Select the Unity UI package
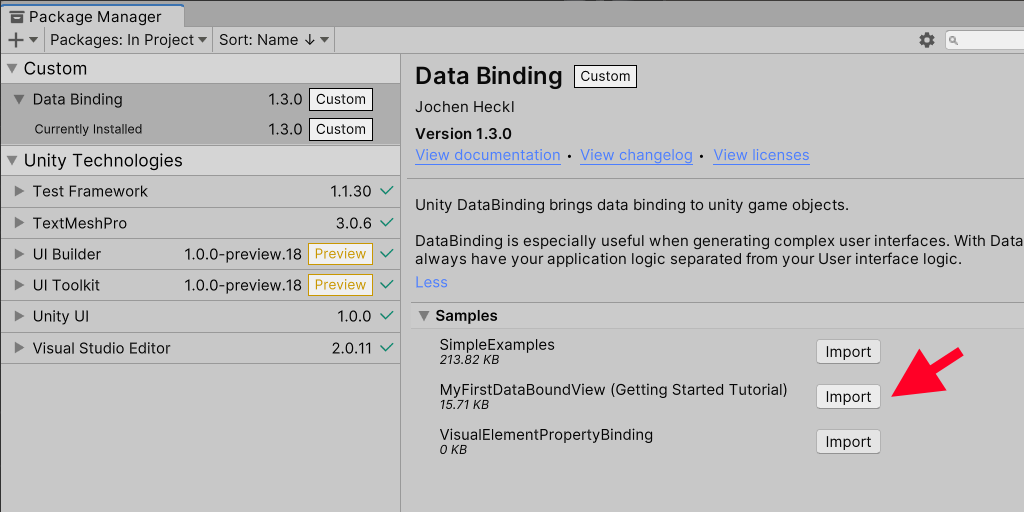The width and height of the screenshot is (1024, 512). (200, 317)
